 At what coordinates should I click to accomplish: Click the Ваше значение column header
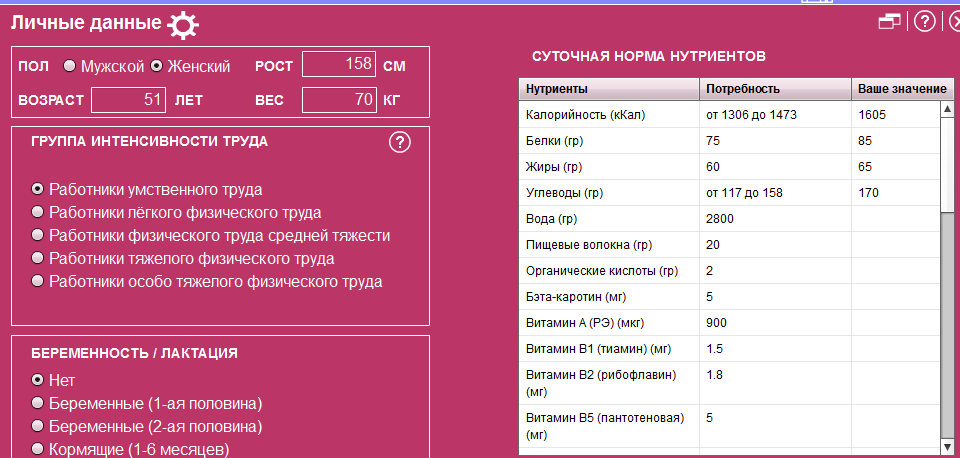point(900,89)
